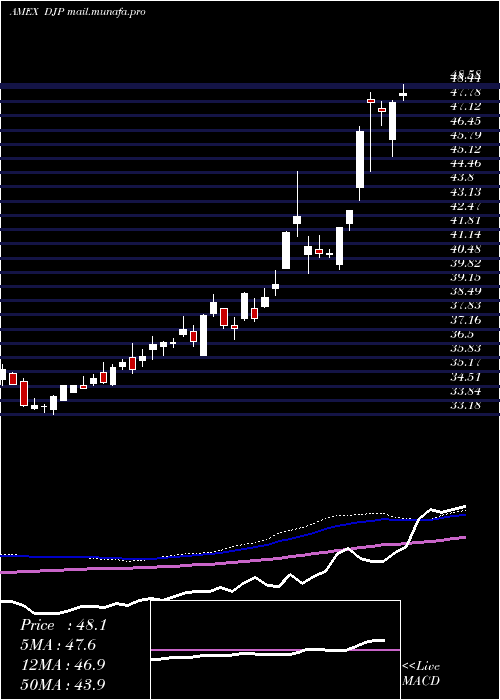This screenshot has width=500, height=700.
Task: Click the '5MA : 47.6' readout
Action: click(58, 645)
